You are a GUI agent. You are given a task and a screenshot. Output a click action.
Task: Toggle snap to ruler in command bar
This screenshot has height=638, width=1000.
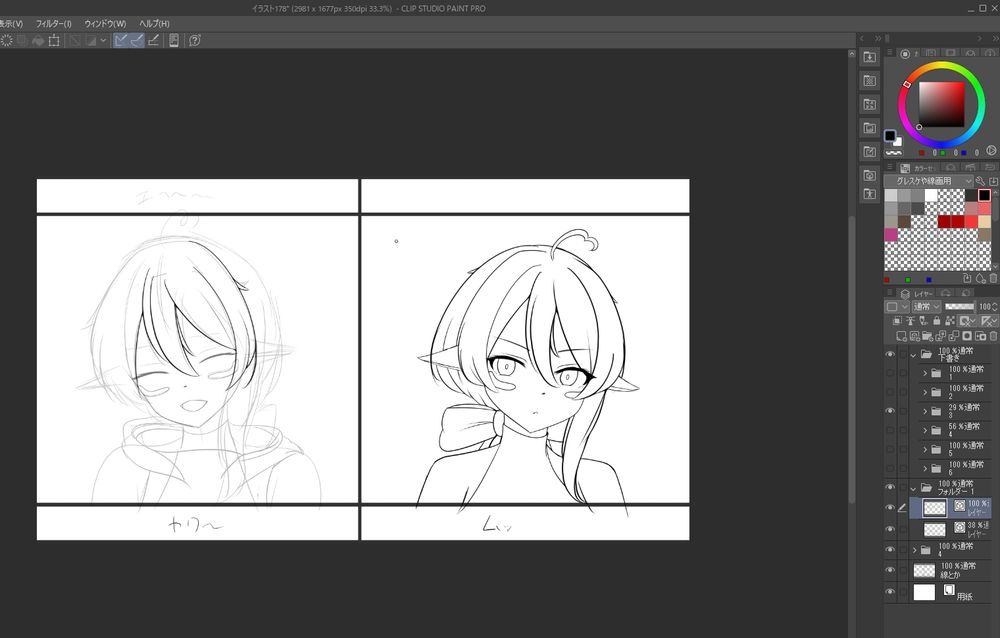tap(121, 40)
